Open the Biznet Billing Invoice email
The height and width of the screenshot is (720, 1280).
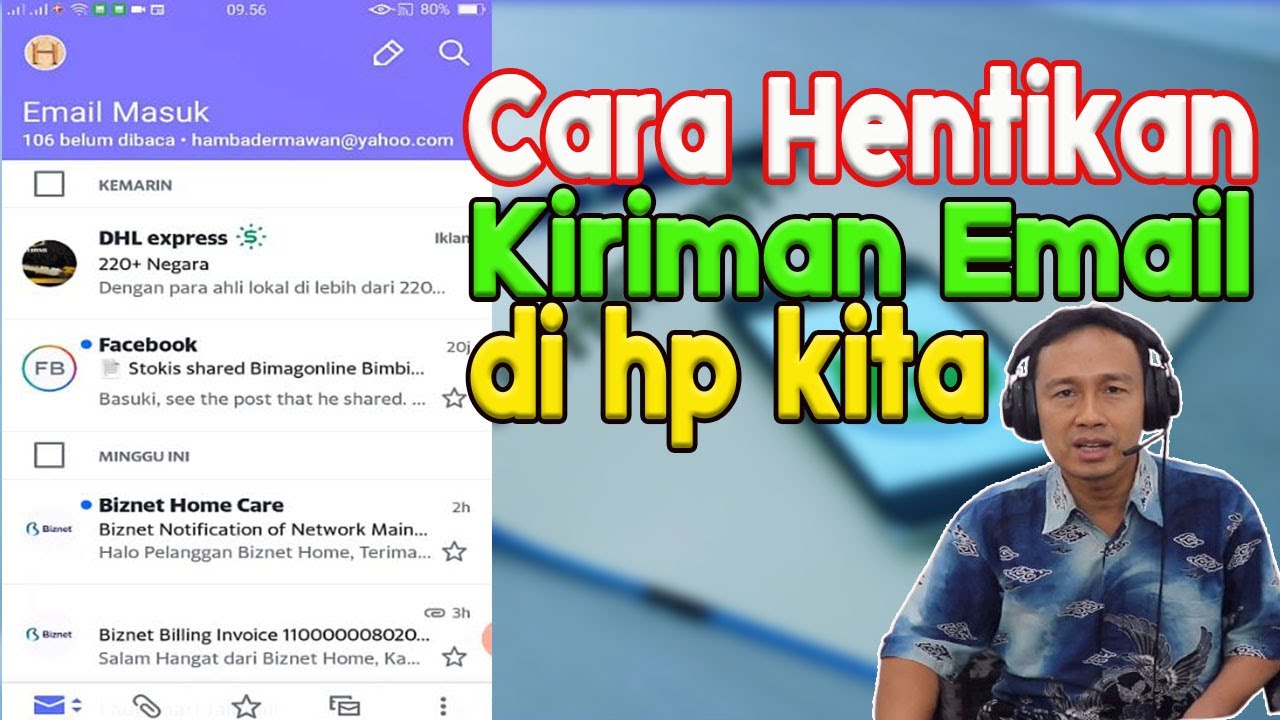(246, 636)
